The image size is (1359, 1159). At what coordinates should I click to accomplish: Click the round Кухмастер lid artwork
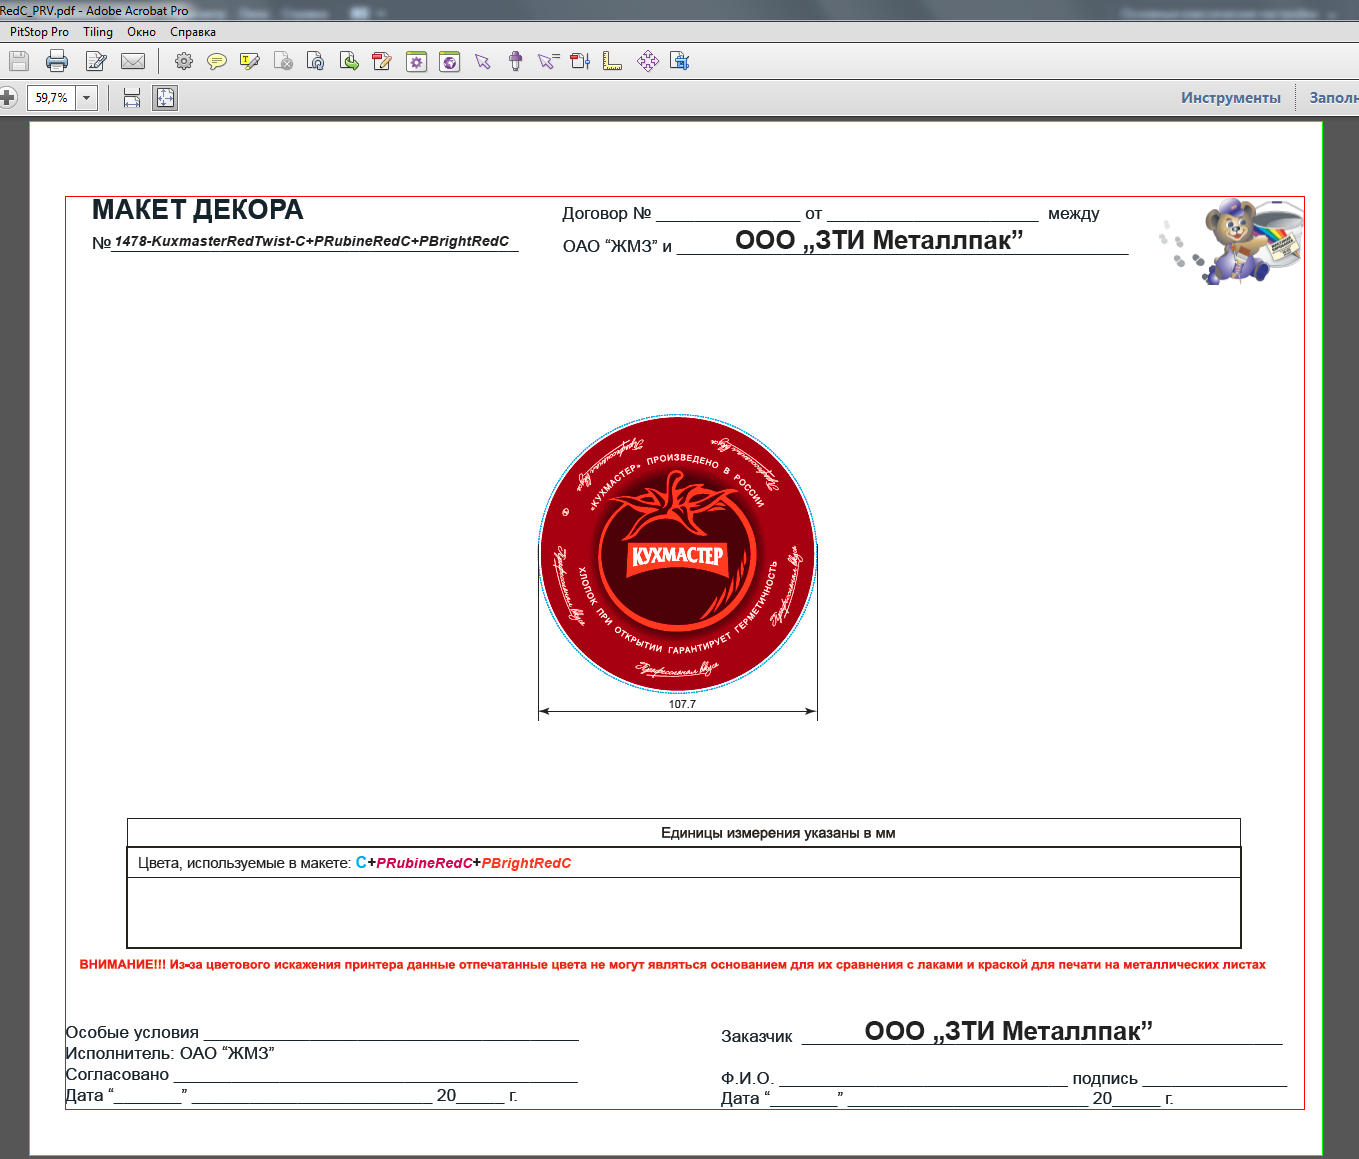point(678,553)
